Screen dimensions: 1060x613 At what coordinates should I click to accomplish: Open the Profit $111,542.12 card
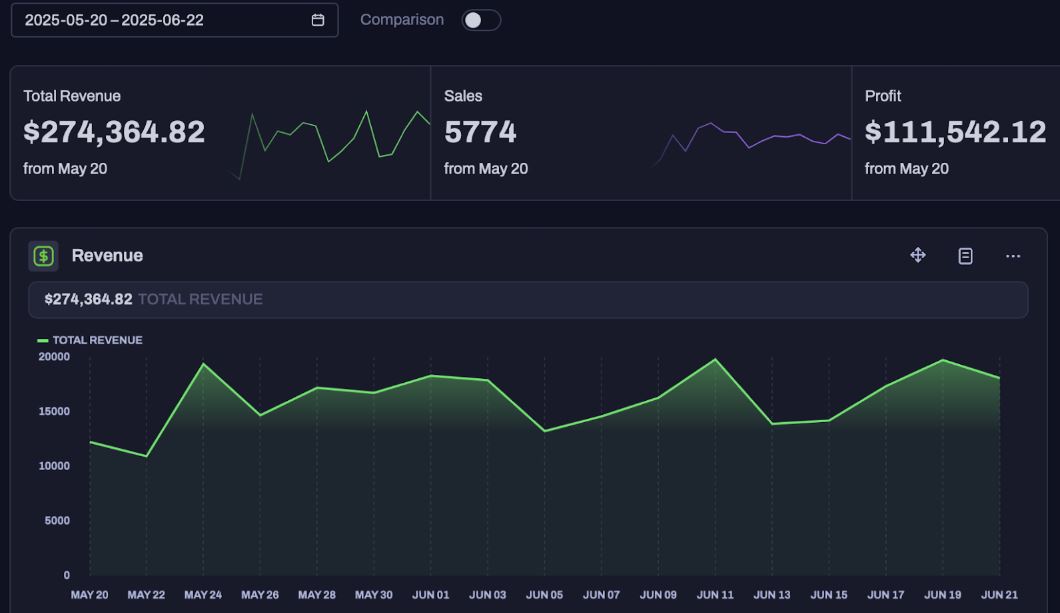point(955,132)
